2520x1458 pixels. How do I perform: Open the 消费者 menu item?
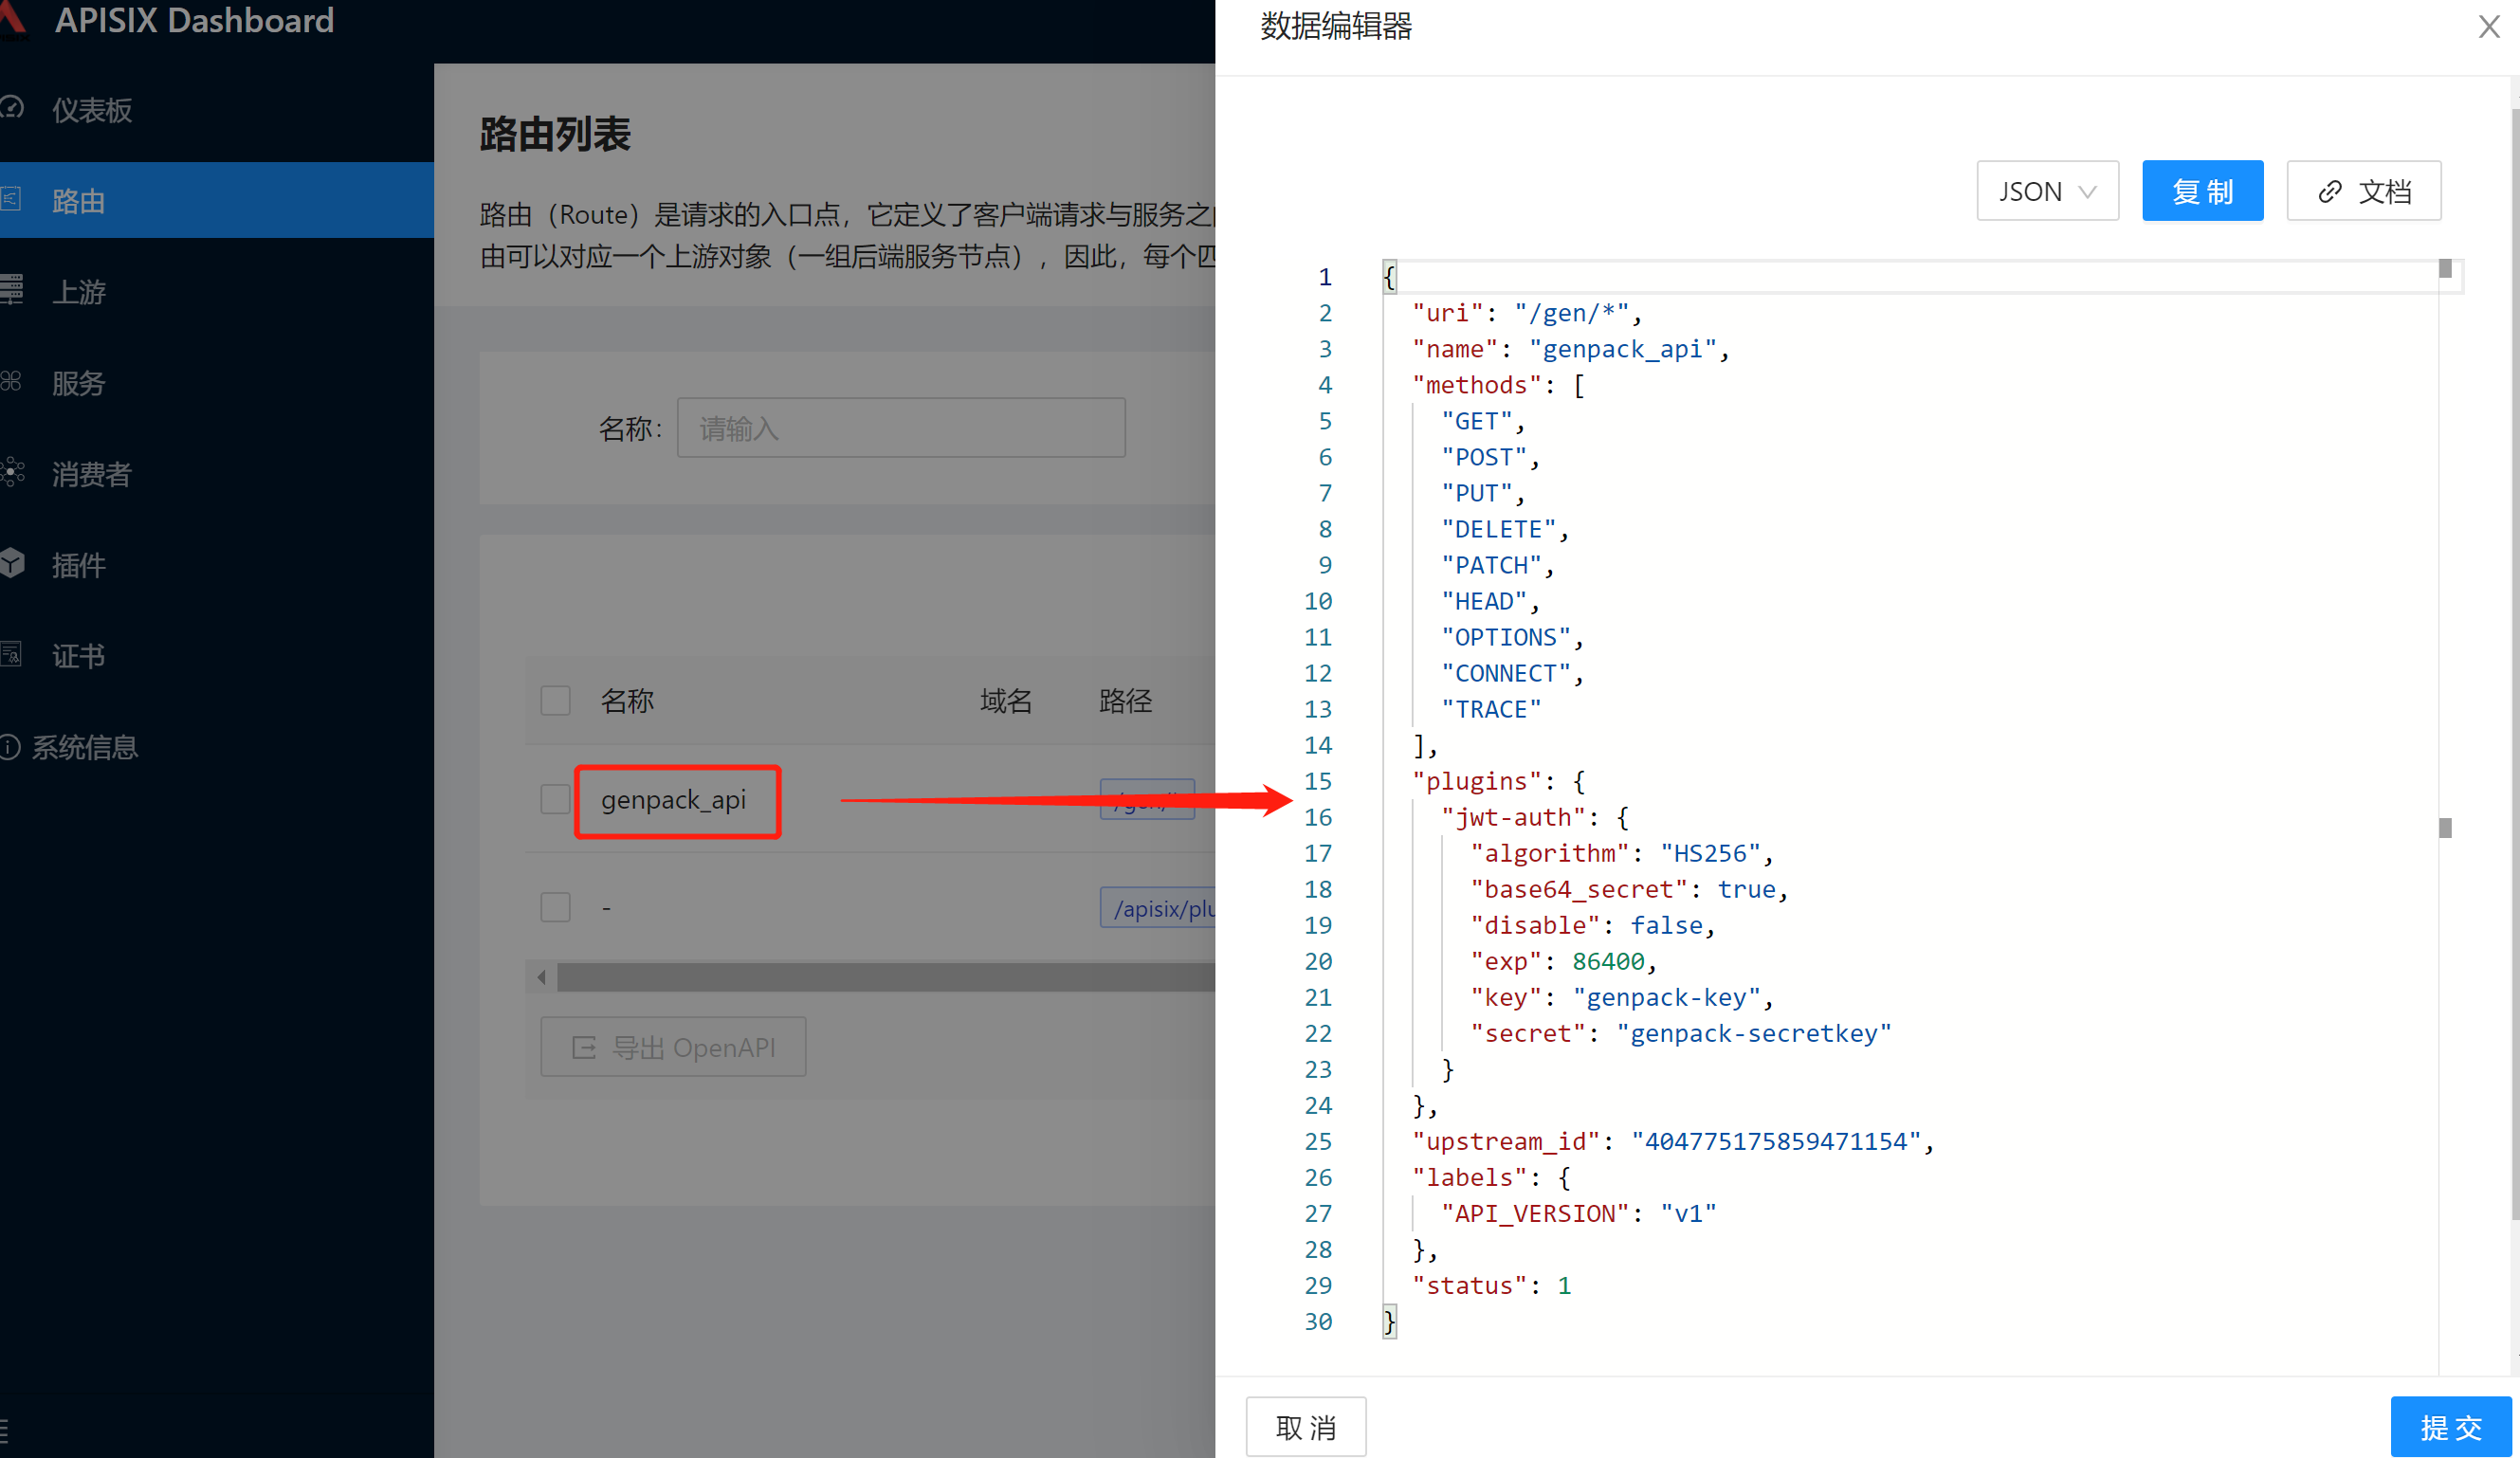click(92, 473)
